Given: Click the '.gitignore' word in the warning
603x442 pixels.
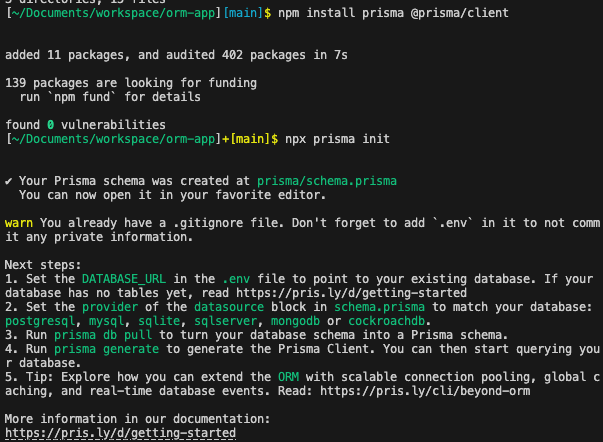Looking at the screenshot, I should (208, 223).
